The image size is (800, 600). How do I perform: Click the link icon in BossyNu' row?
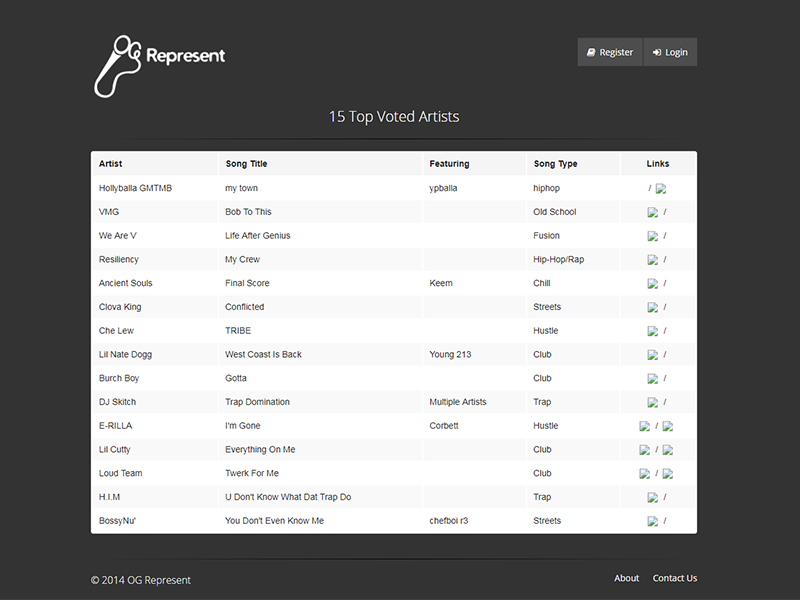coord(652,522)
